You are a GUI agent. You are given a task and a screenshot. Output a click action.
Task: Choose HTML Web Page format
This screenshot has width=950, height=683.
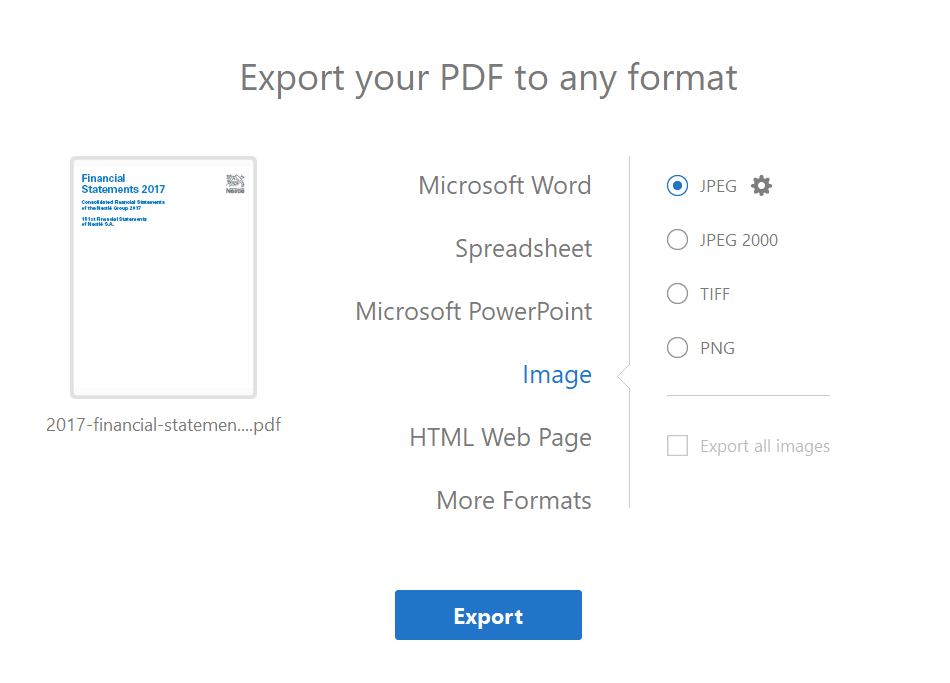click(x=500, y=438)
